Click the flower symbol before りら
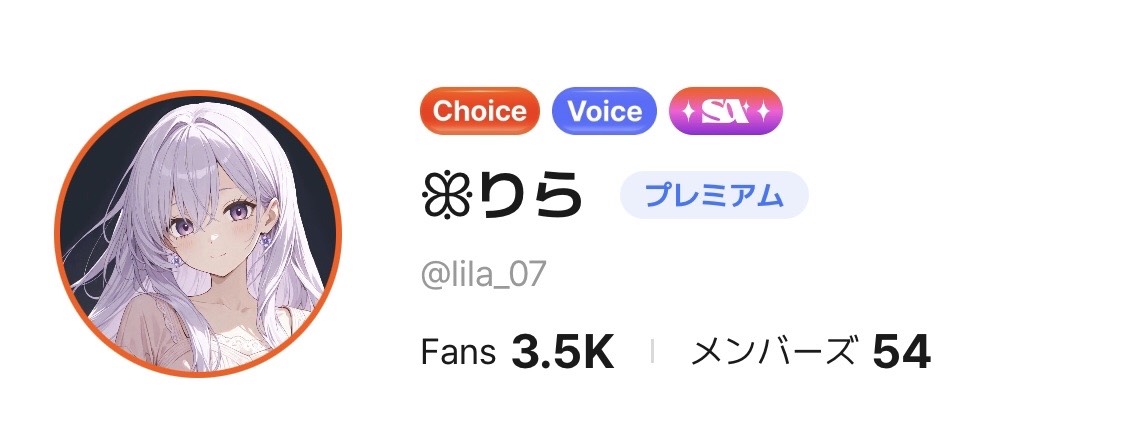Image resolution: width=1125 pixels, height=423 pixels. [x=445, y=197]
